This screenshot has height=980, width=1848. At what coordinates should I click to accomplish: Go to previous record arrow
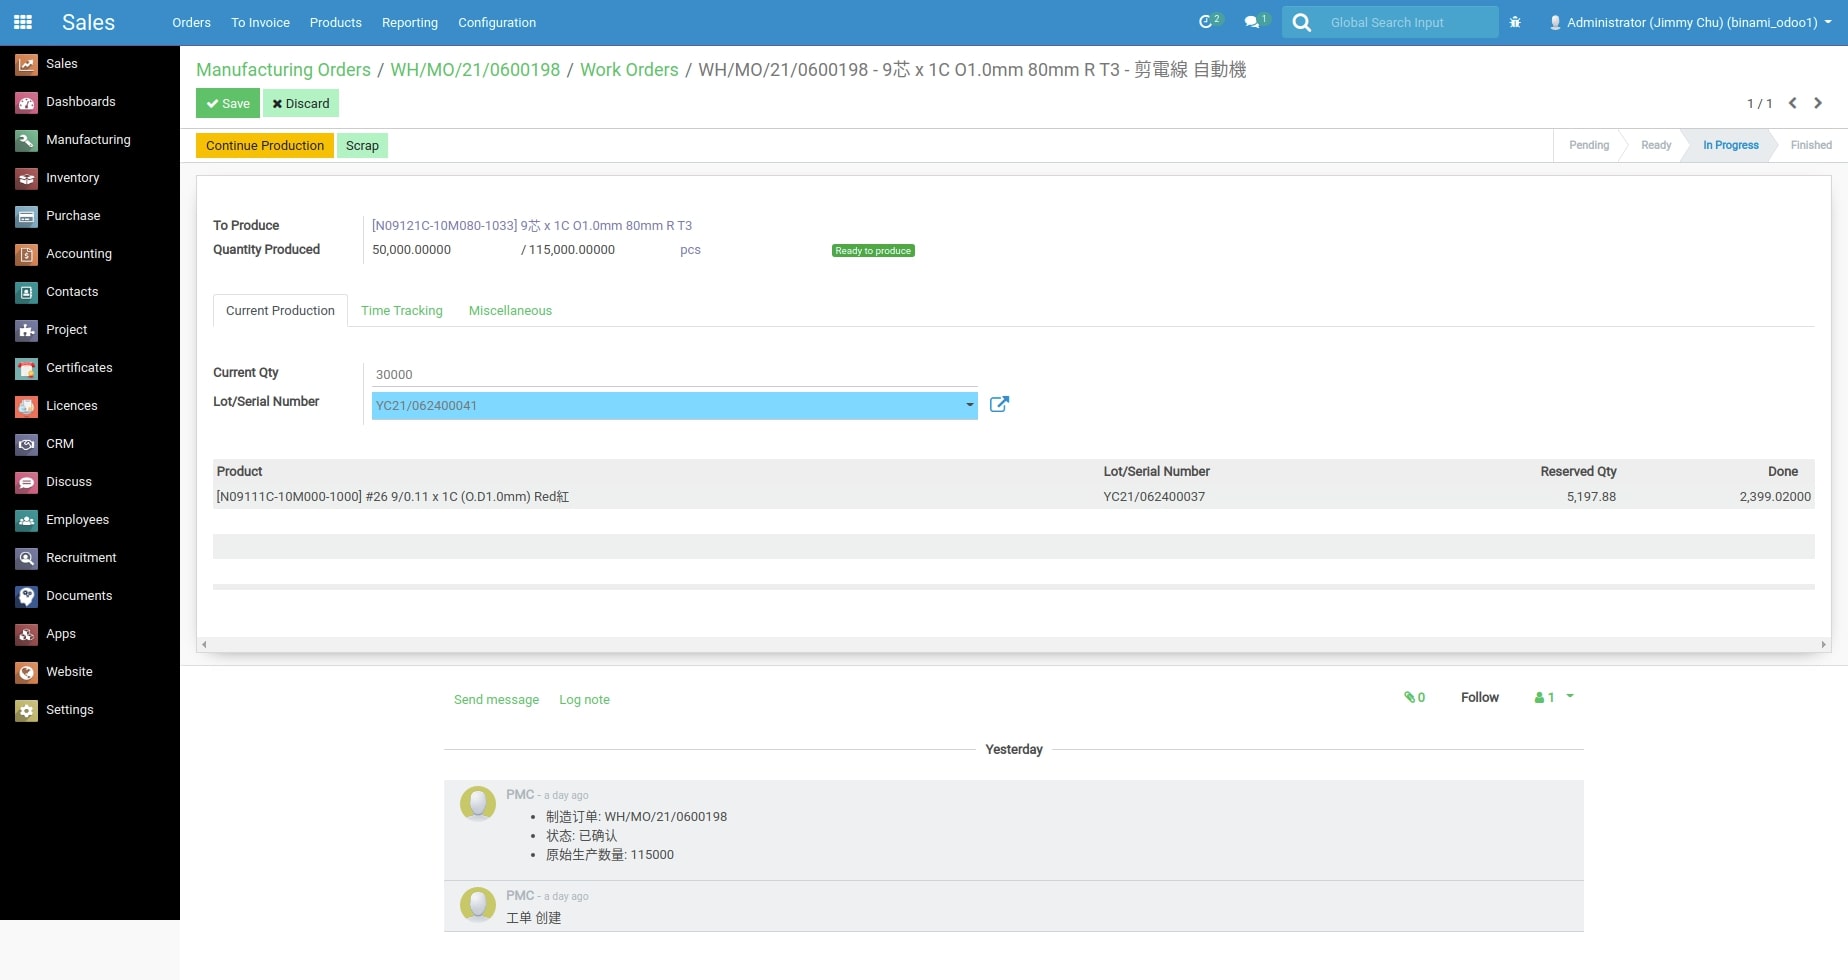pos(1792,103)
